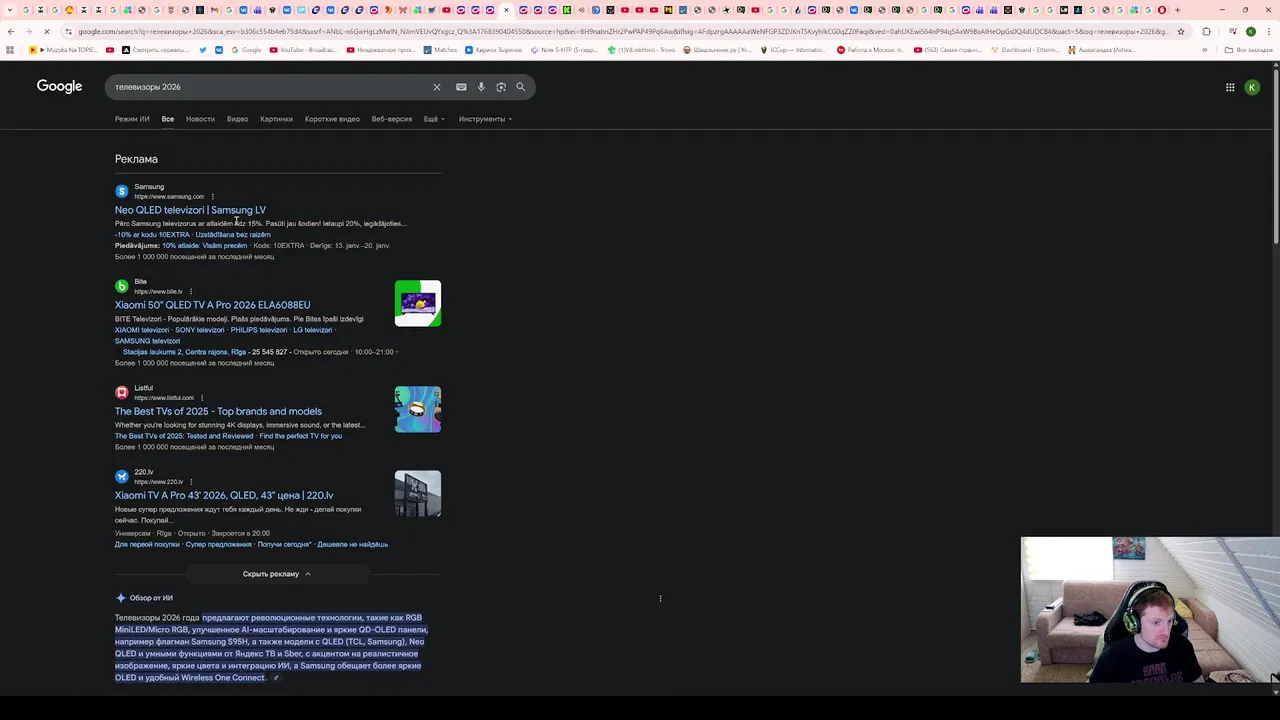Open the on-screen keyboard input tool
This screenshot has width=1280, height=720.
(461, 87)
